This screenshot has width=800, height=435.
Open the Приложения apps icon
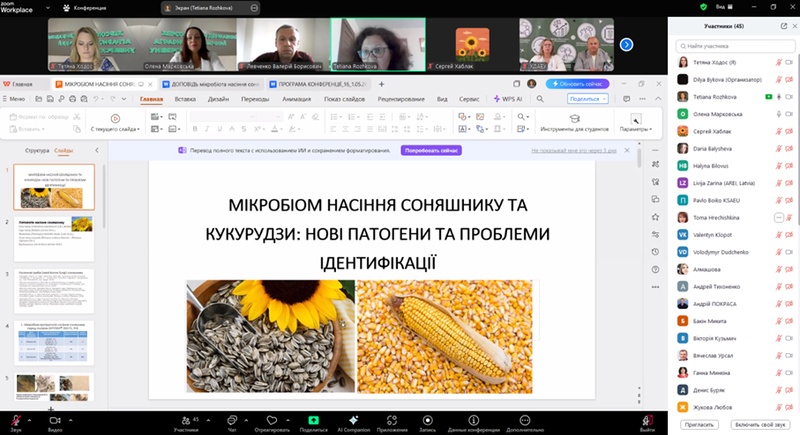coord(391,420)
